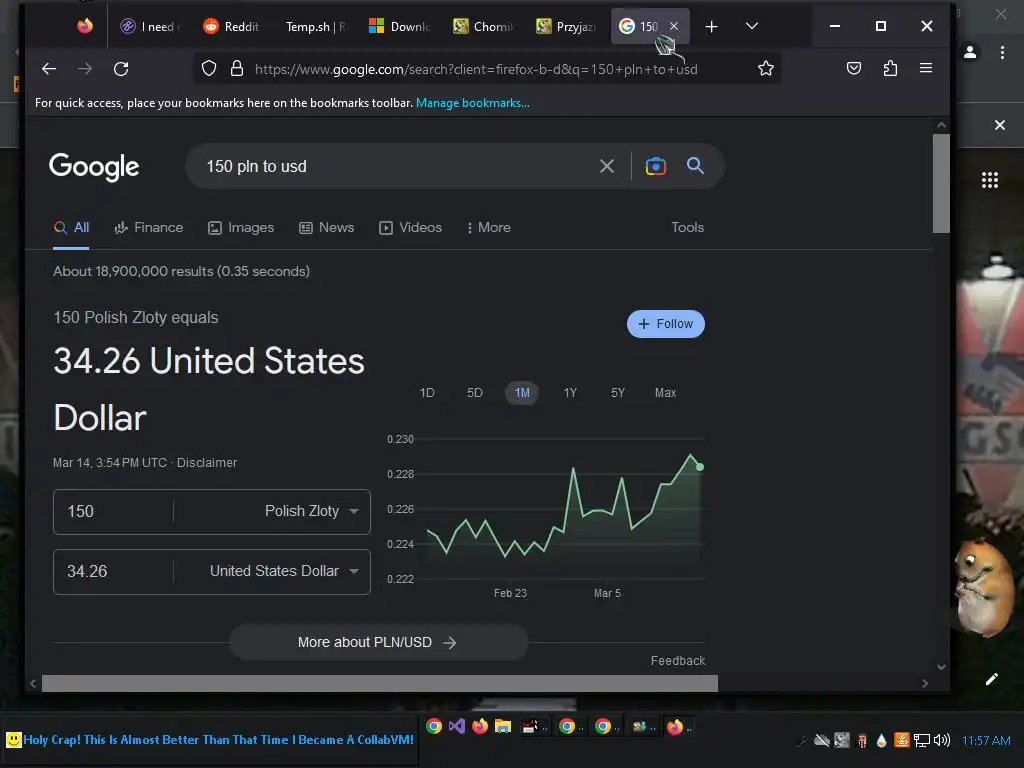
Task: Open three-dot menu in background Chrome window
Action: click(1002, 52)
